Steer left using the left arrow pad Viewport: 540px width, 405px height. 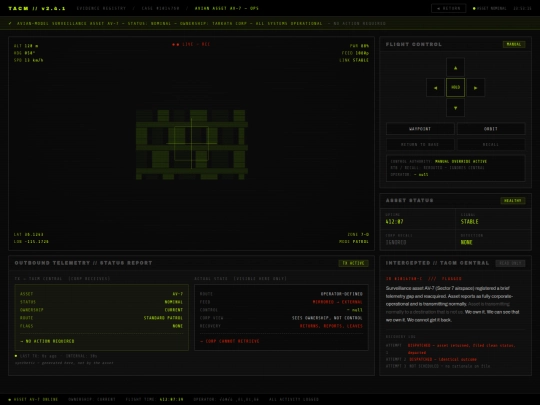point(435,87)
